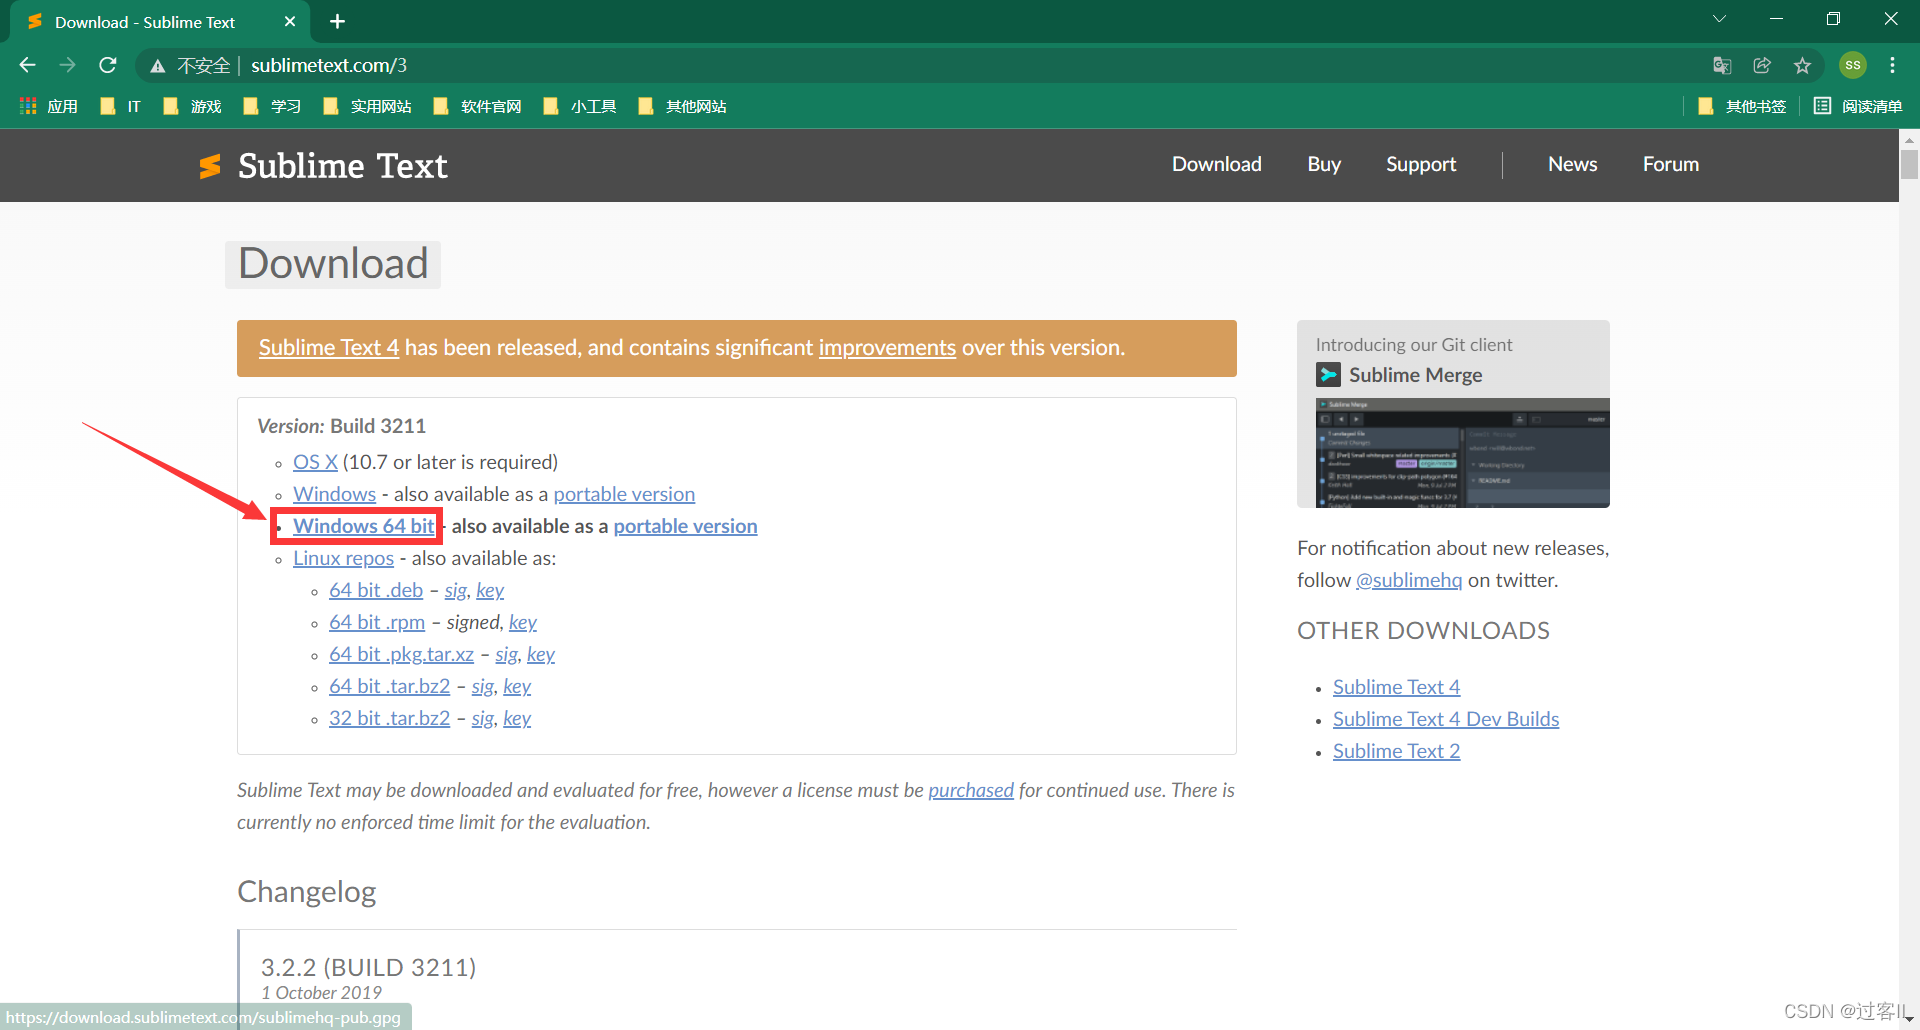This screenshot has width=1920, height=1030.
Task: Download the 64 bit .deb package
Action: (x=376, y=590)
